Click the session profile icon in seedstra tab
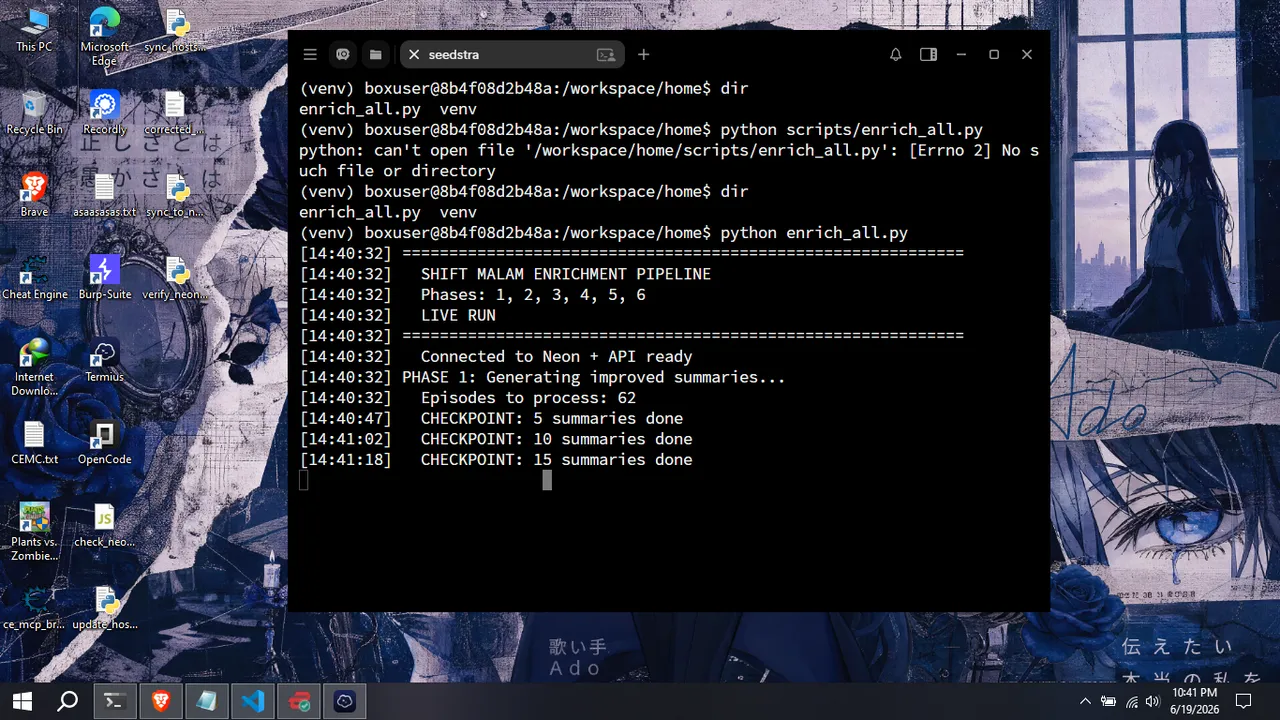Image resolution: width=1280 pixels, height=720 pixels. (605, 55)
